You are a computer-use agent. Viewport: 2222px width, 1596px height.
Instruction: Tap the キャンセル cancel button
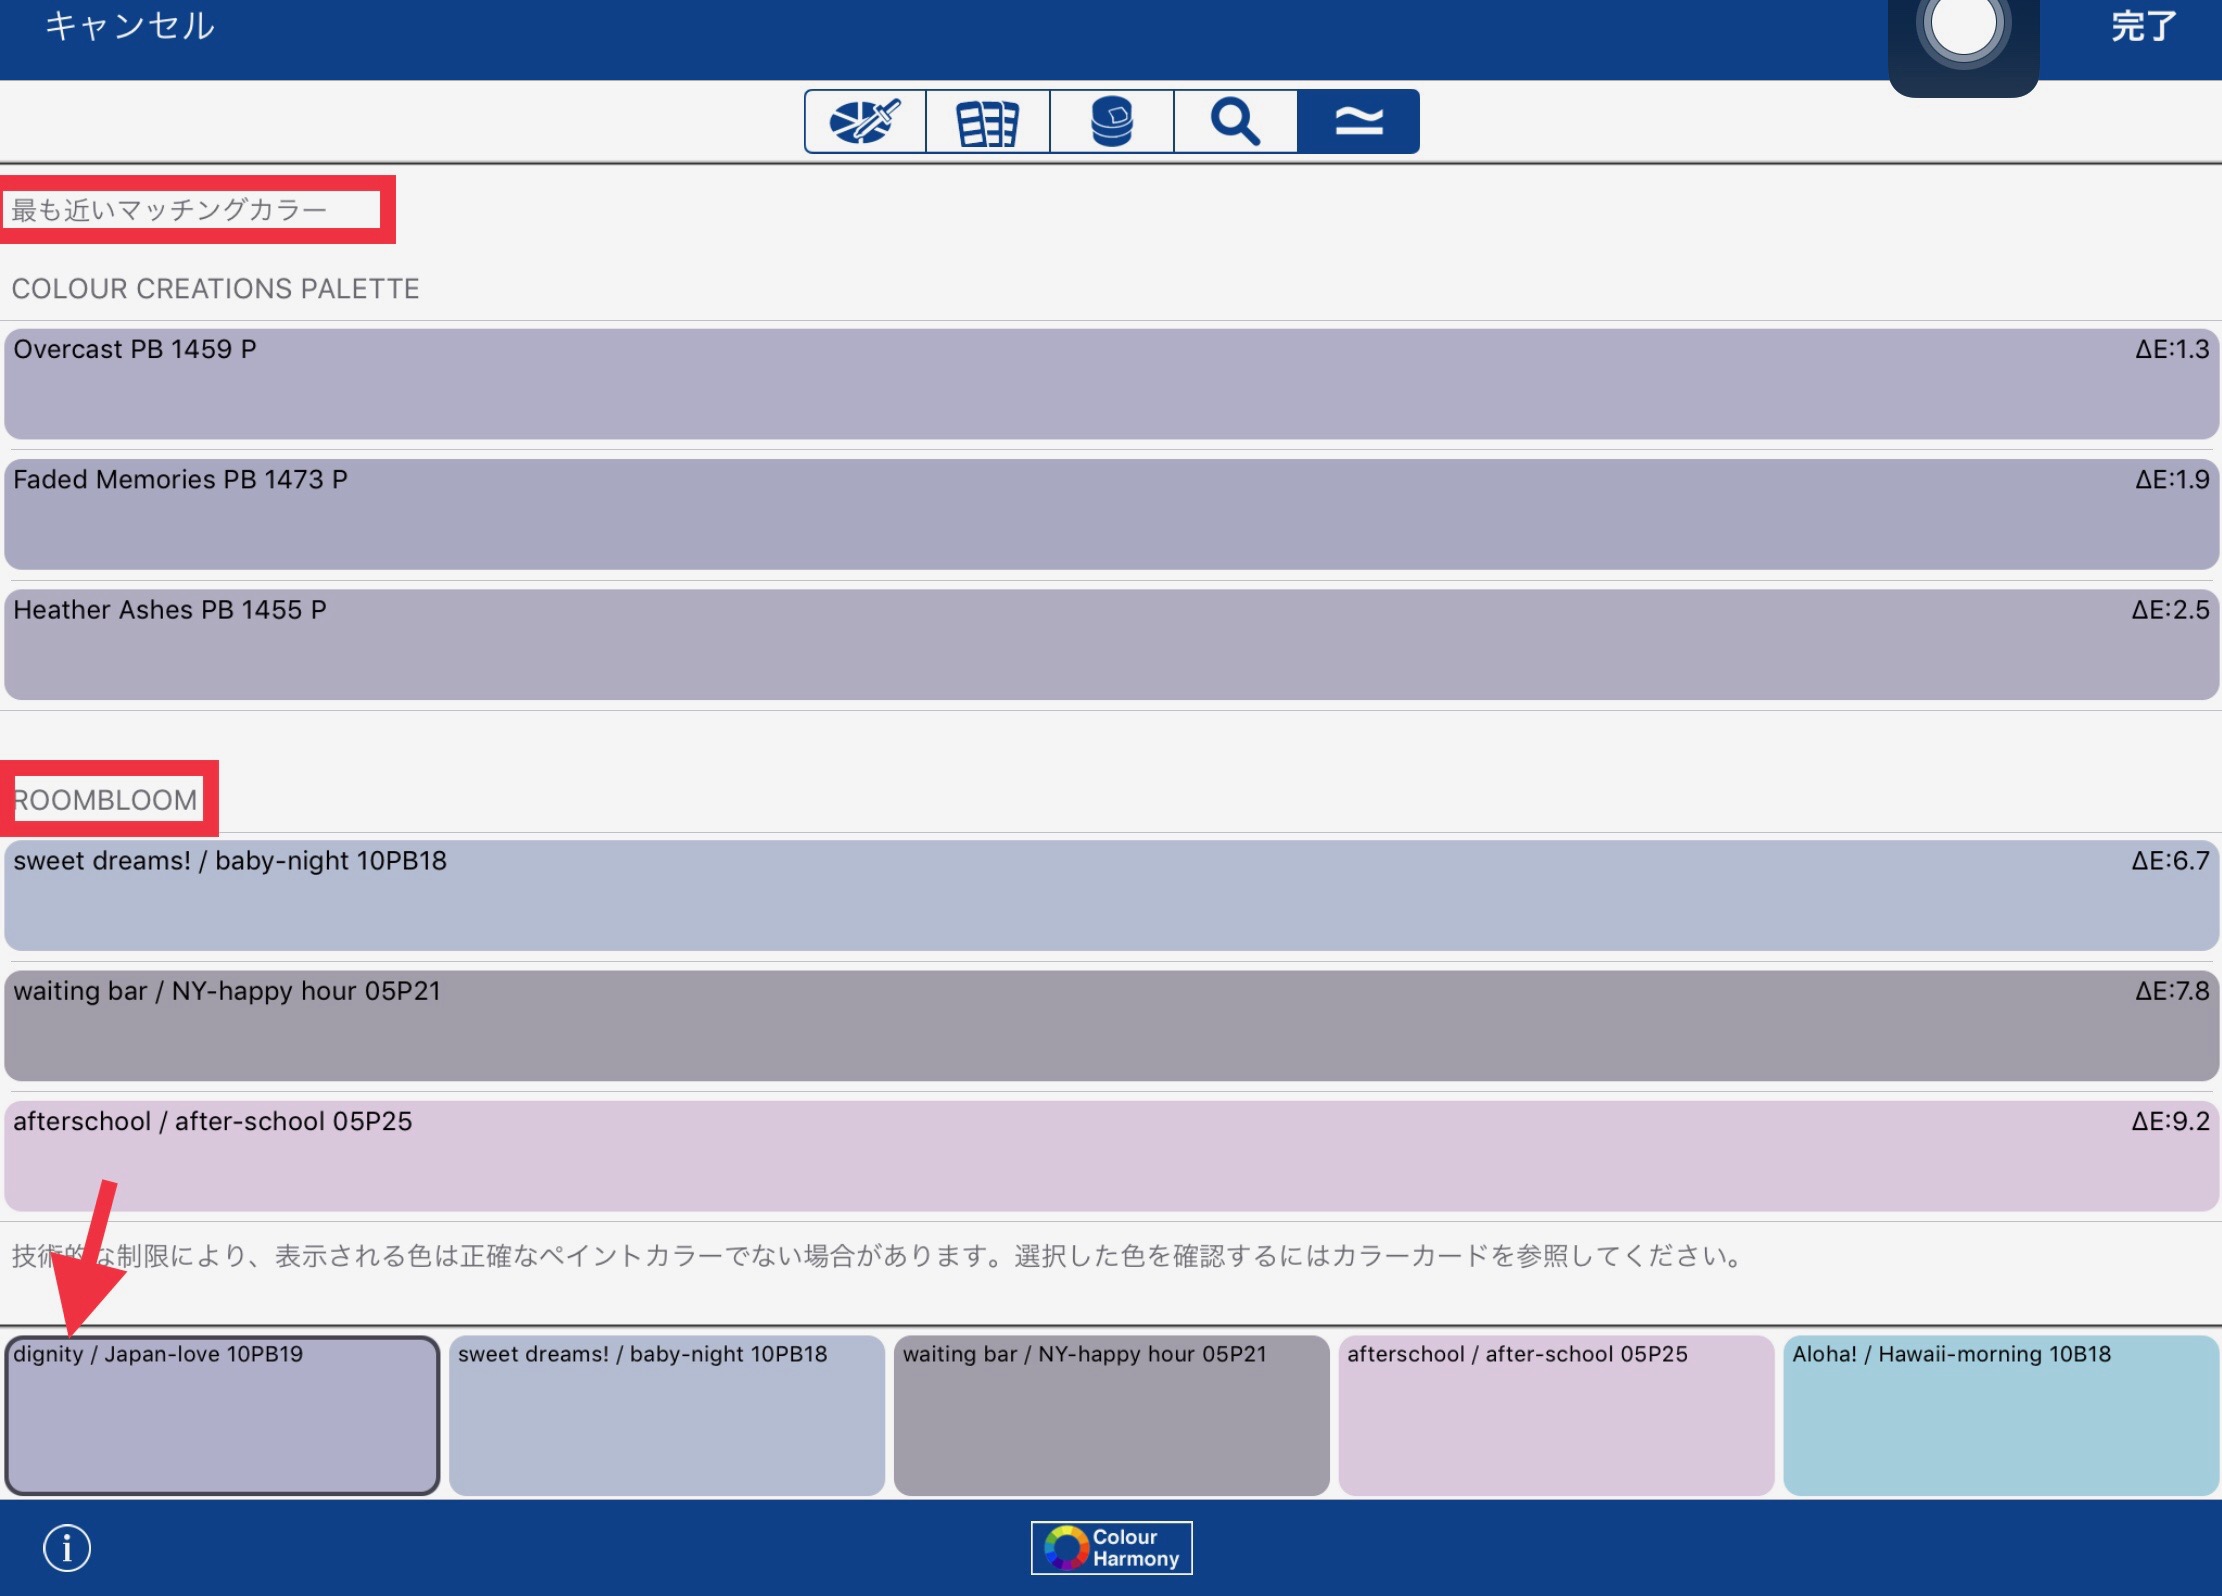coord(130,25)
